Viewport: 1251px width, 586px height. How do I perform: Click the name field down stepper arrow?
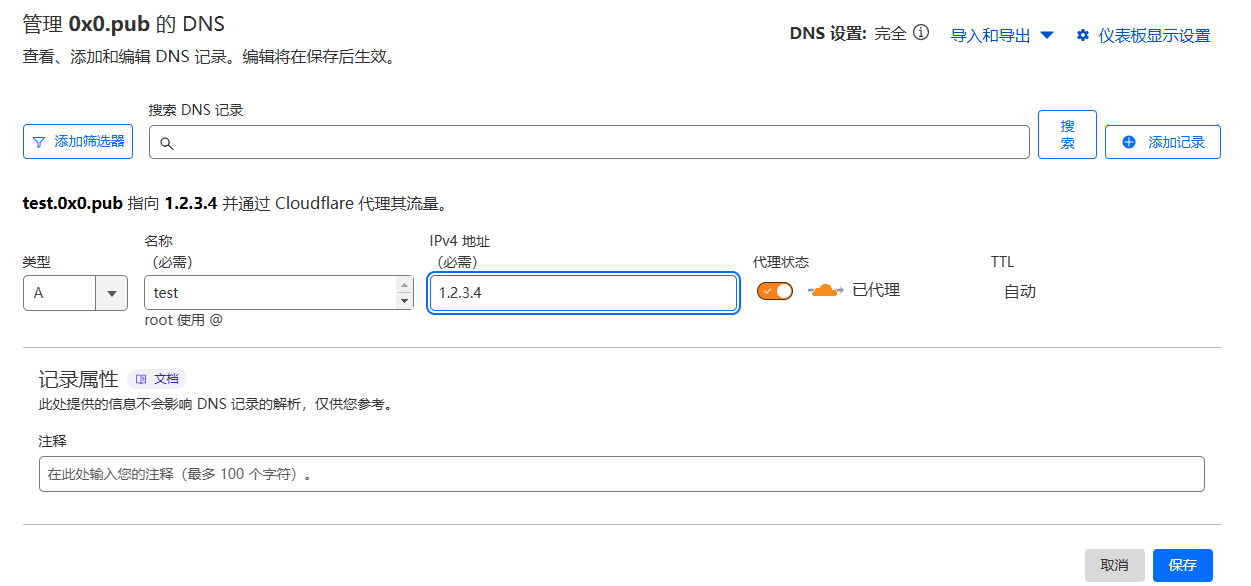[x=404, y=301]
